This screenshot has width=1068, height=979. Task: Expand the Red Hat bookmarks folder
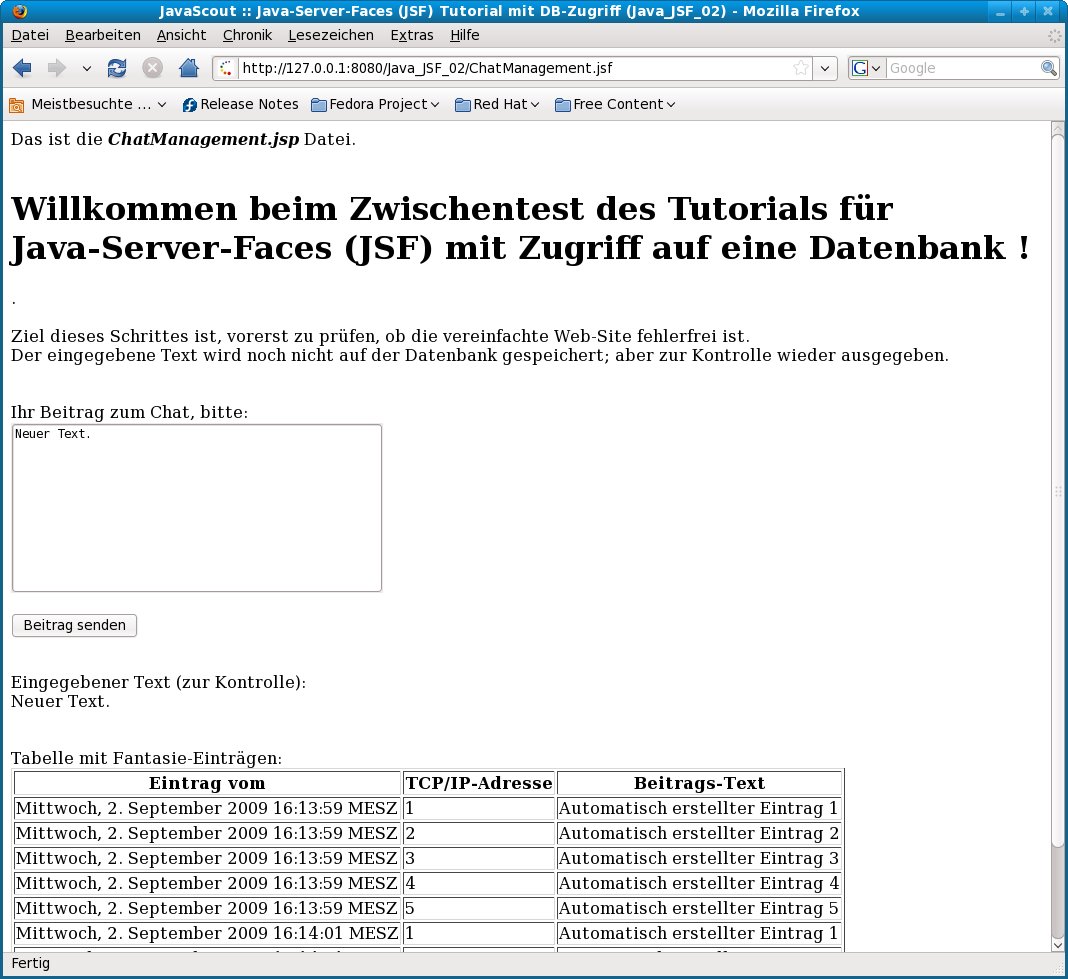497,104
